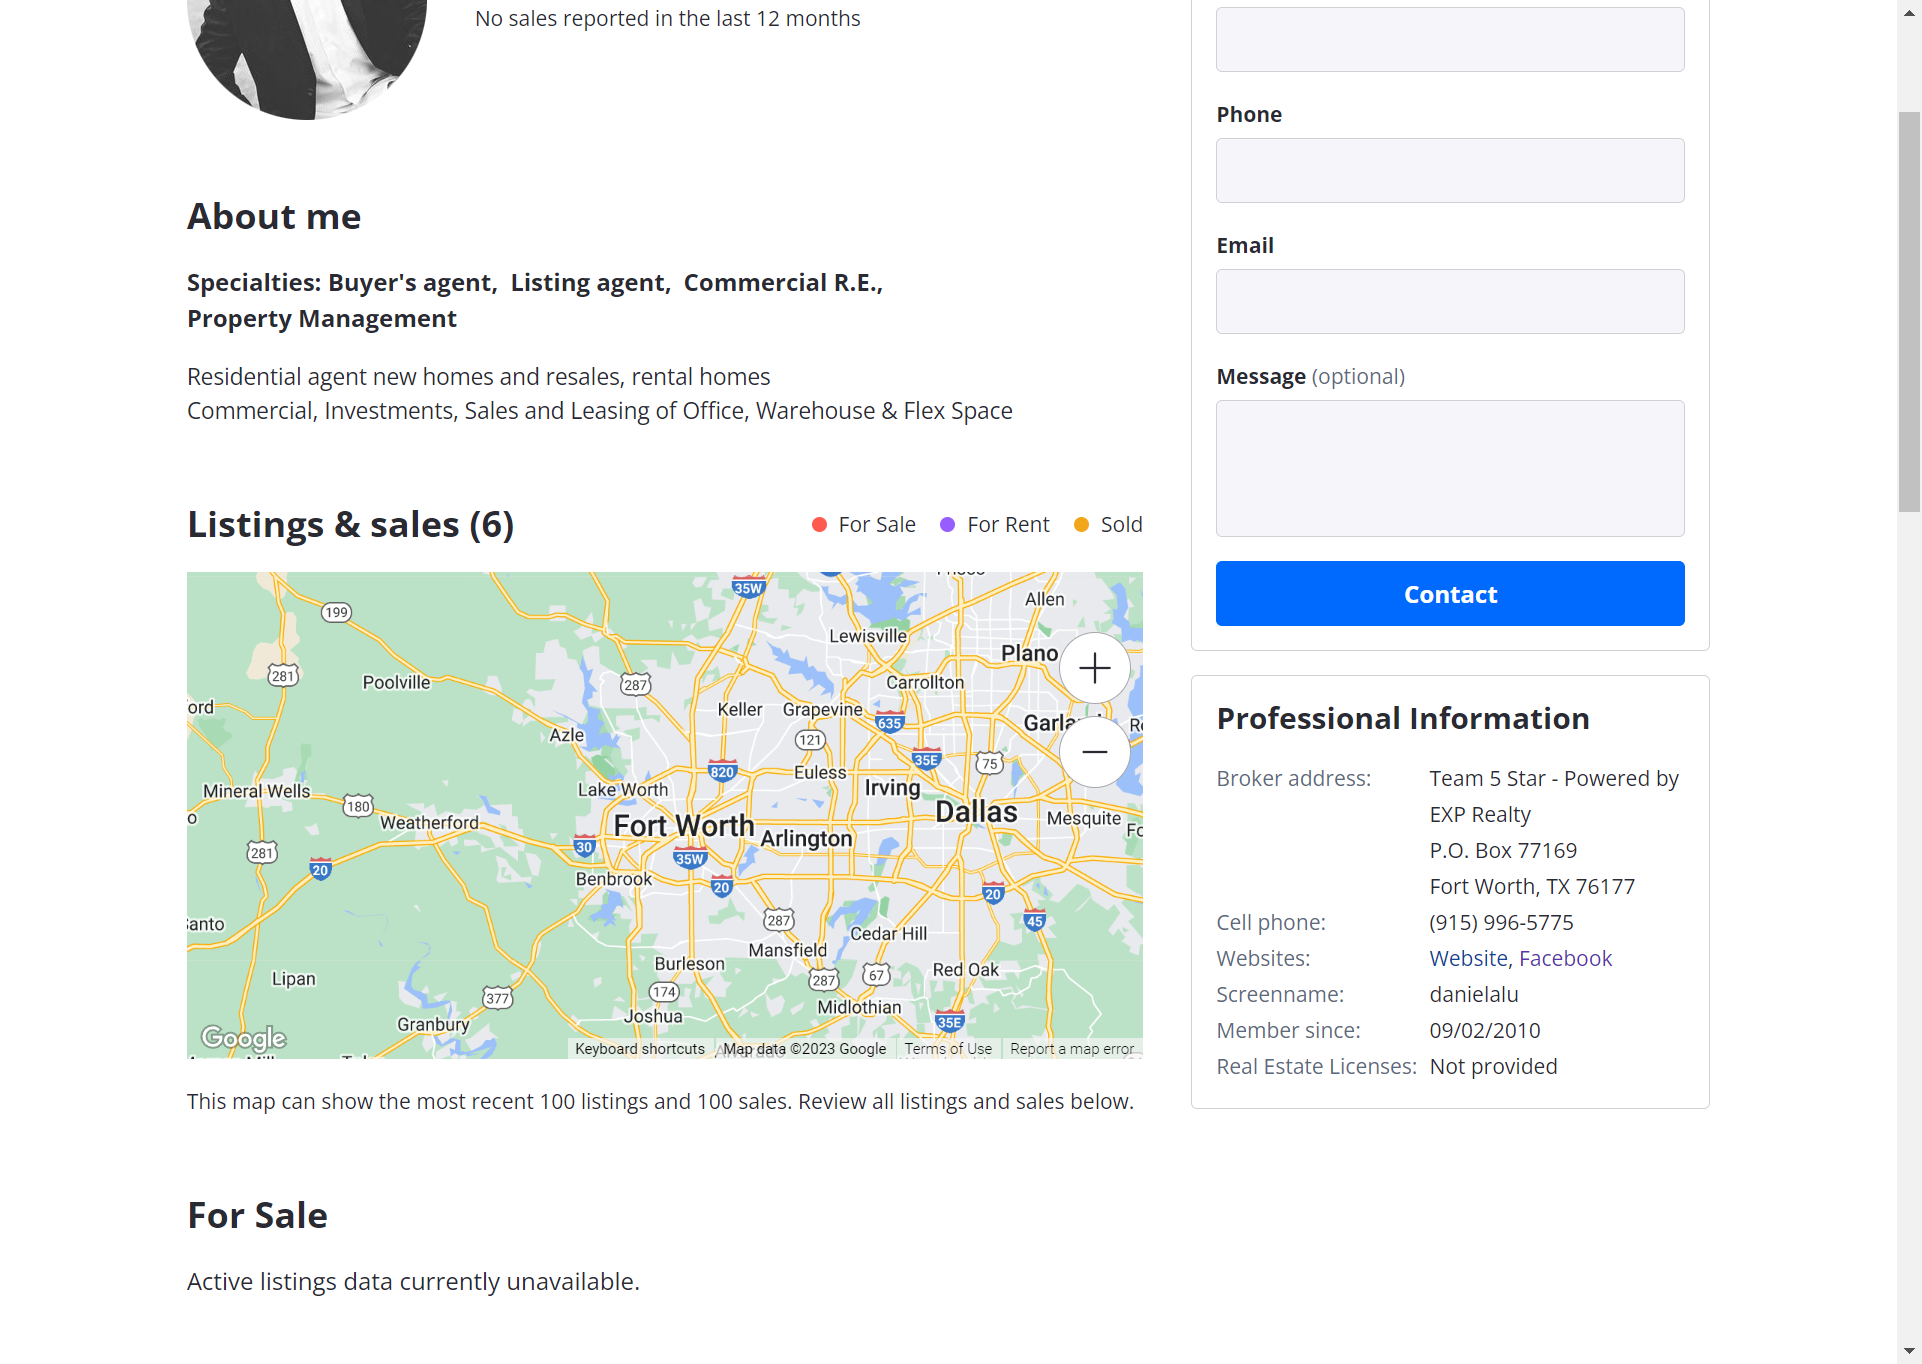Image resolution: width=1922 pixels, height=1364 pixels.
Task: Click the Listings & sales (6) heading
Action: pos(351,524)
